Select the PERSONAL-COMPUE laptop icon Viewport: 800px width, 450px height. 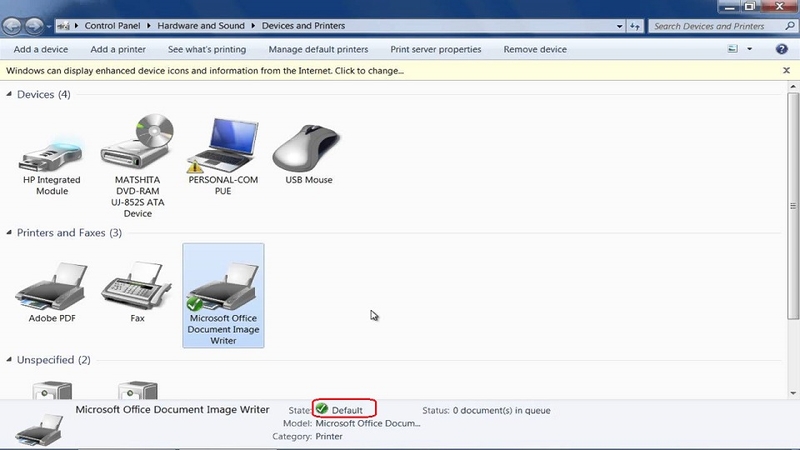(x=223, y=145)
